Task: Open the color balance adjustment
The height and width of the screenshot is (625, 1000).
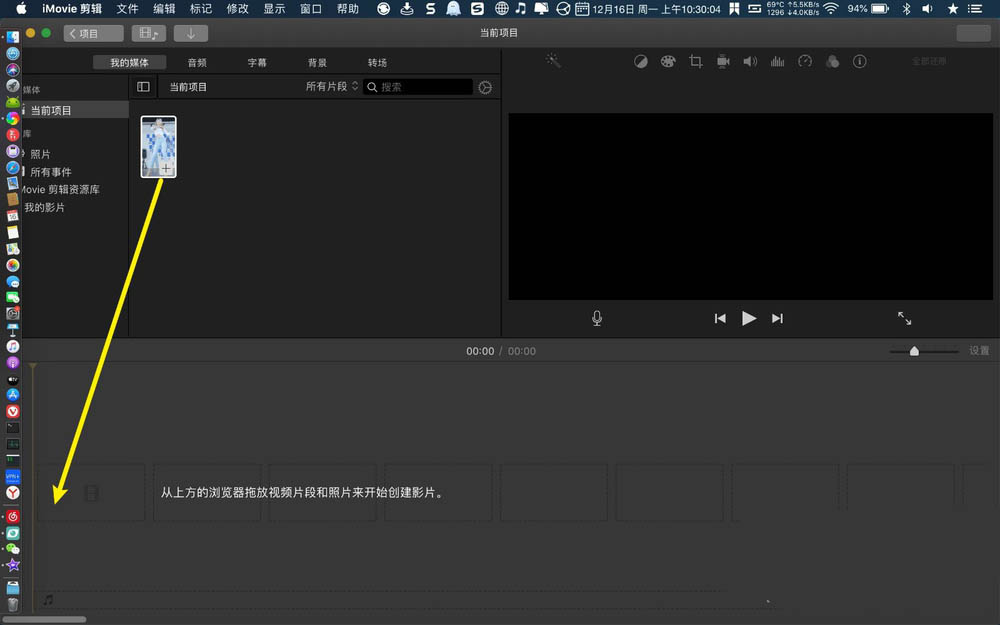Action: (640, 61)
